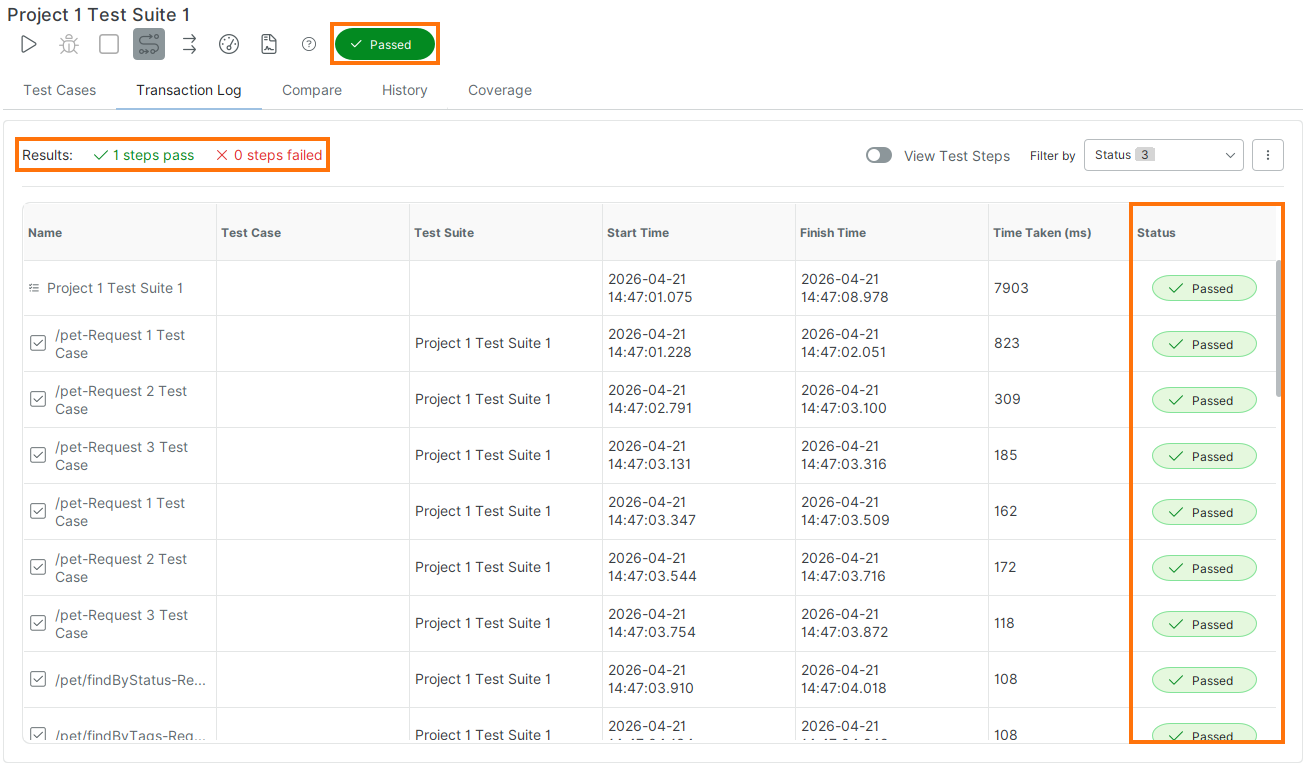Image resolution: width=1306 pixels, height=766 pixels.
Task: Click the bug debug icon
Action: tap(69, 44)
